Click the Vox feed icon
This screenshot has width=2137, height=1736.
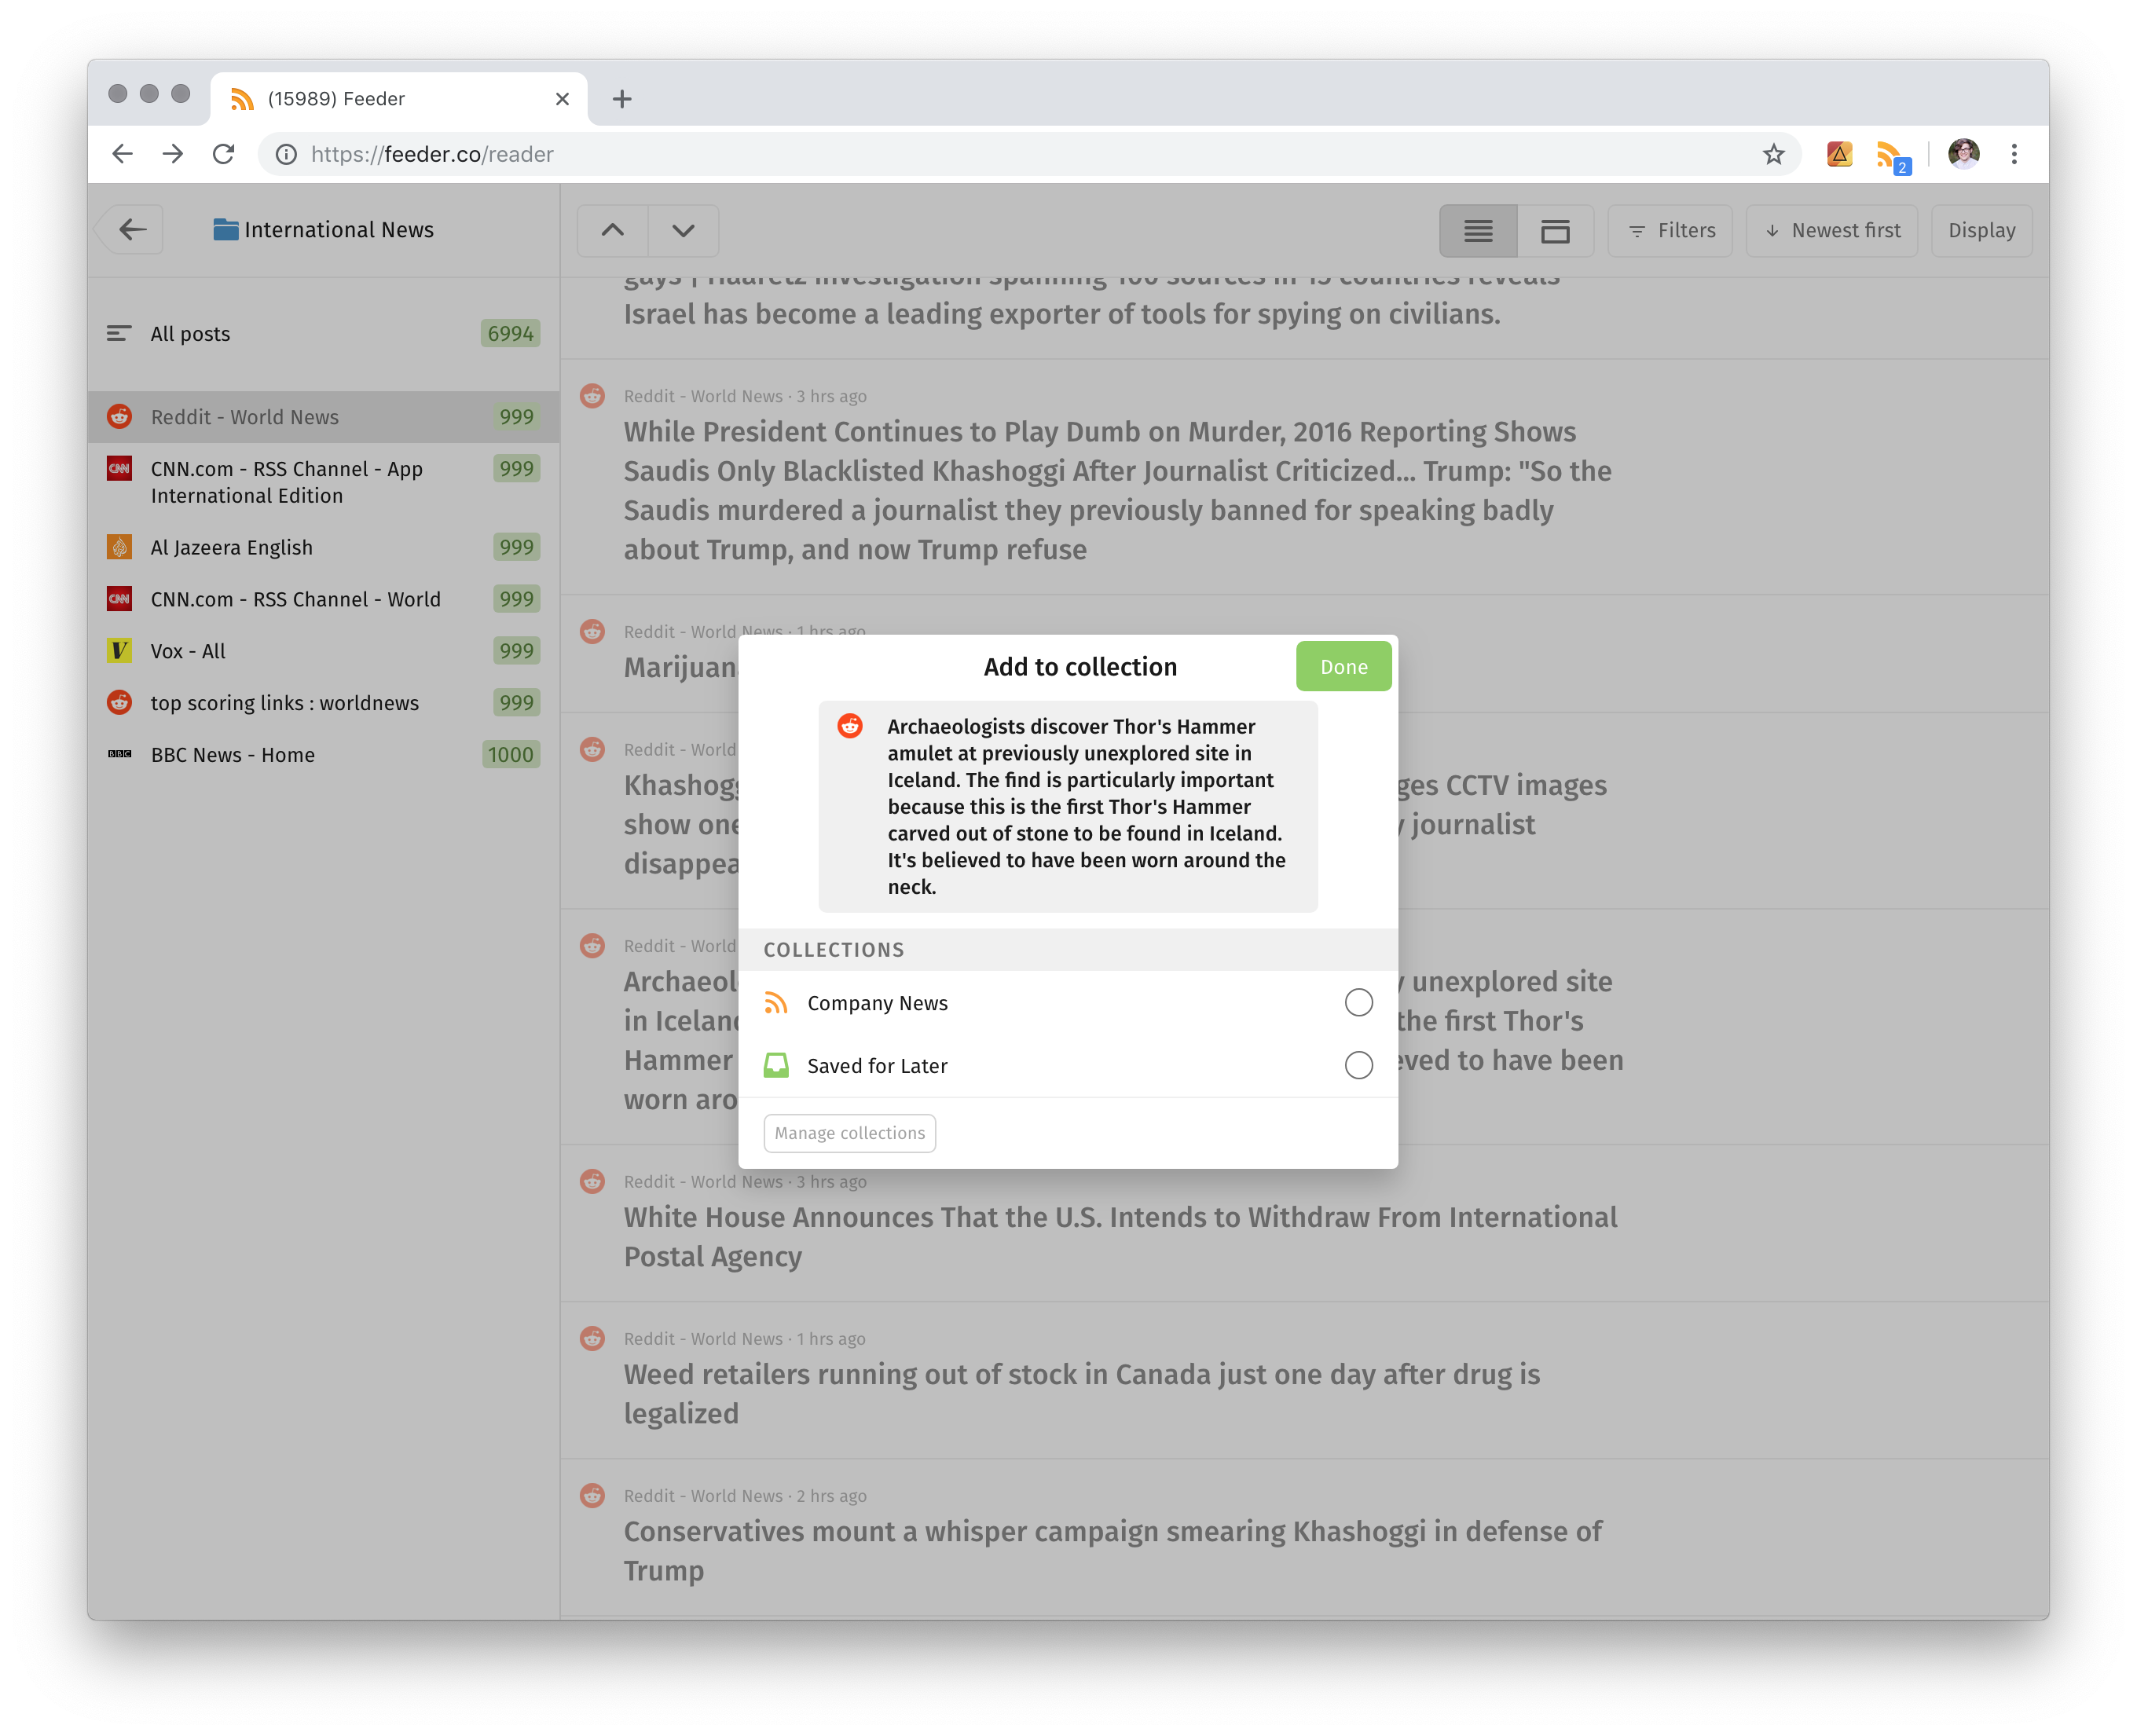click(x=119, y=651)
